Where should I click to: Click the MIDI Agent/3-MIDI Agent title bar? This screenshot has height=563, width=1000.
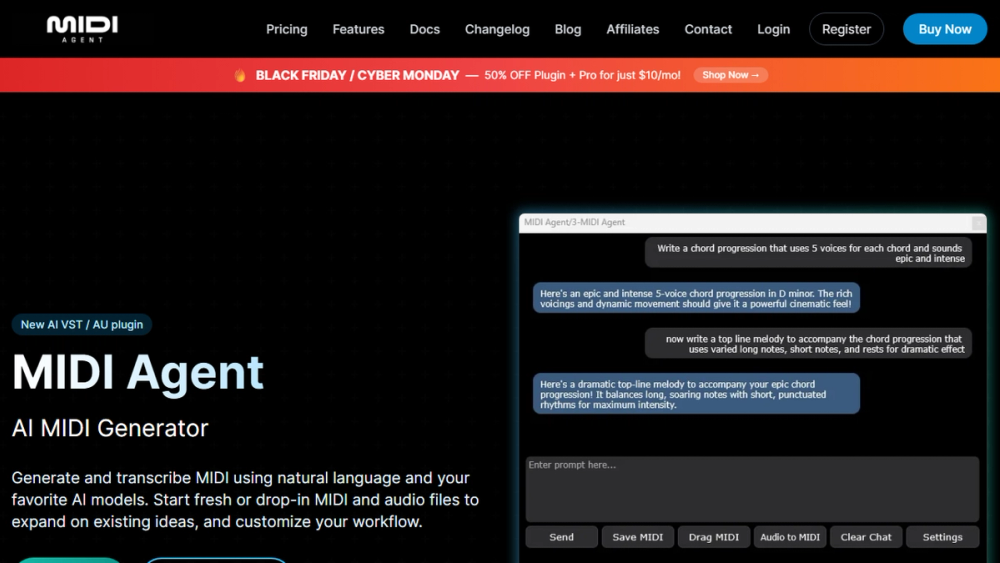pos(752,223)
